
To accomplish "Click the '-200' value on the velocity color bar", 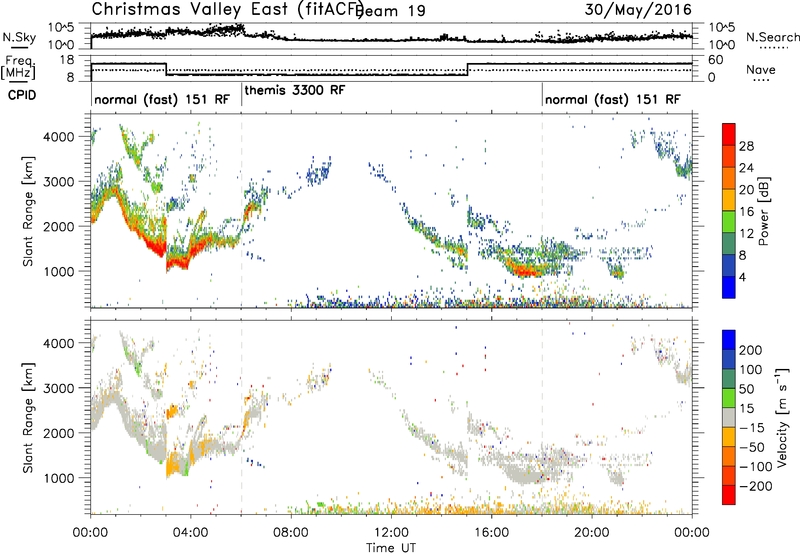I will click(x=755, y=486).
